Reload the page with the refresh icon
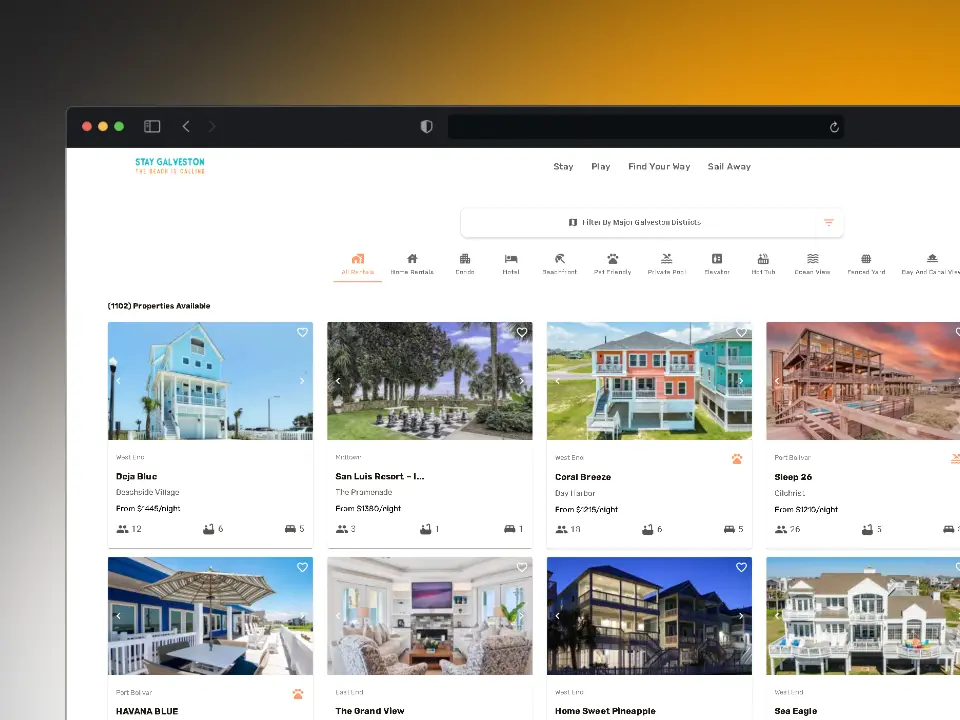Screen dimensions: 960x720 coord(834,127)
